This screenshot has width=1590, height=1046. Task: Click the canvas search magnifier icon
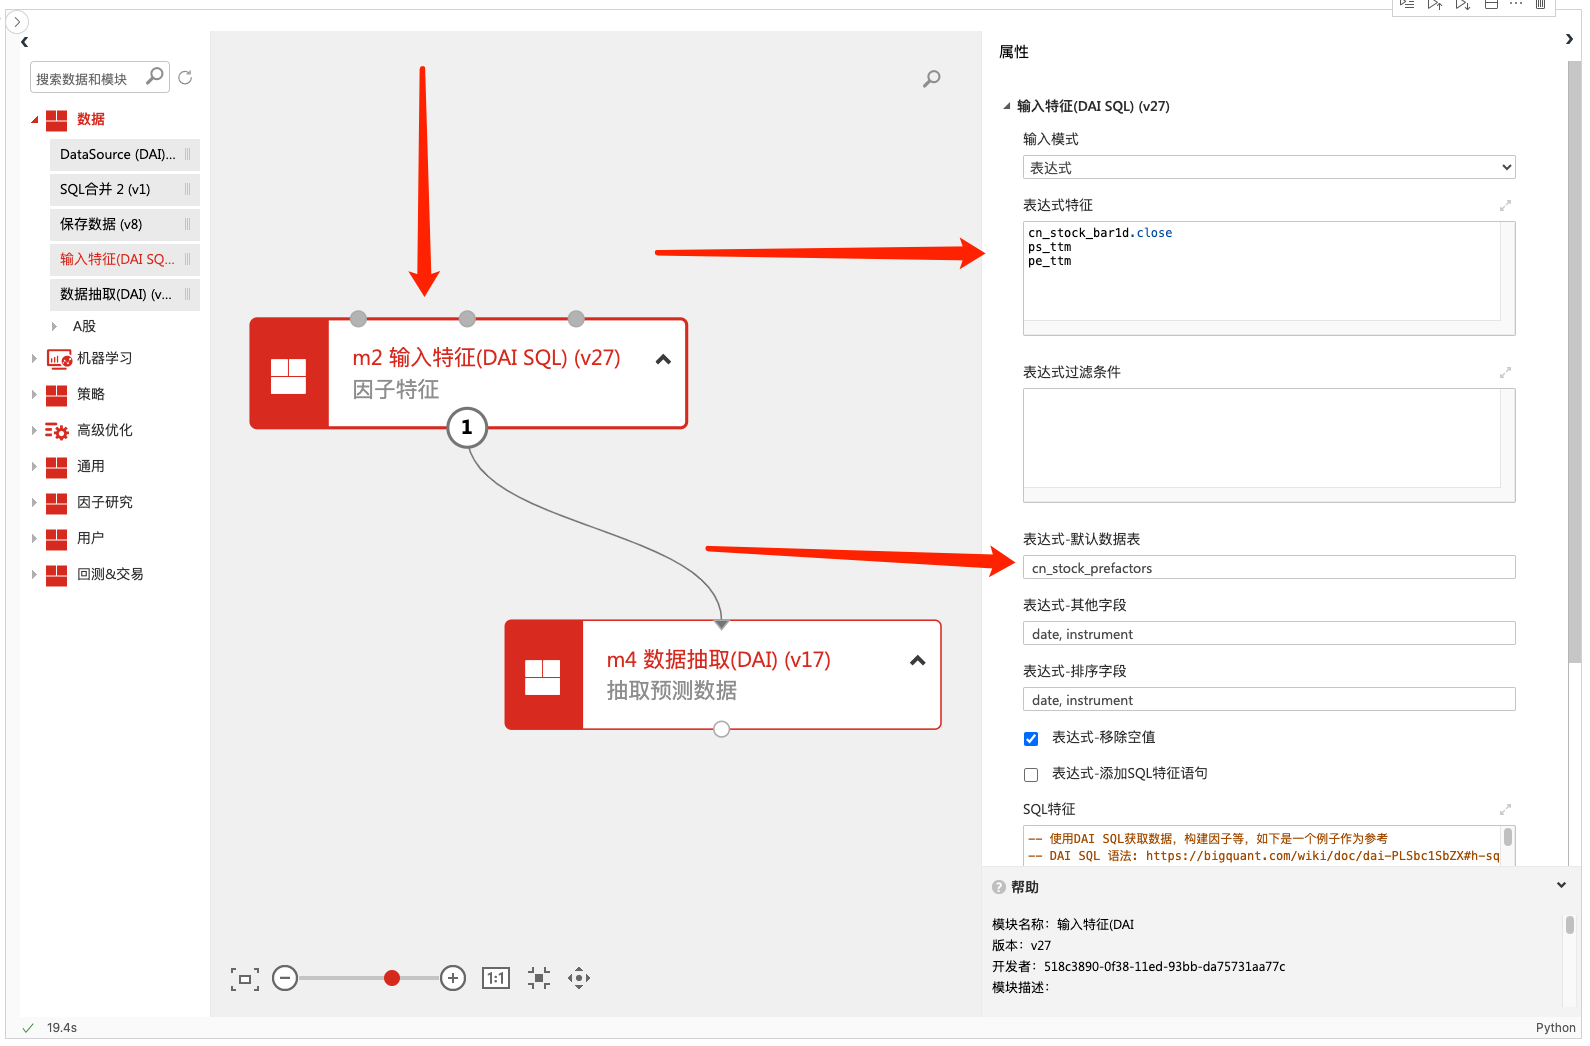click(931, 78)
